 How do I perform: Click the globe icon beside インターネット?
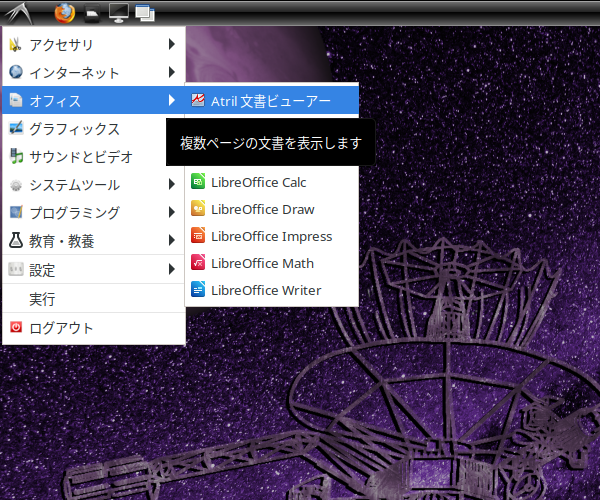click(16, 72)
